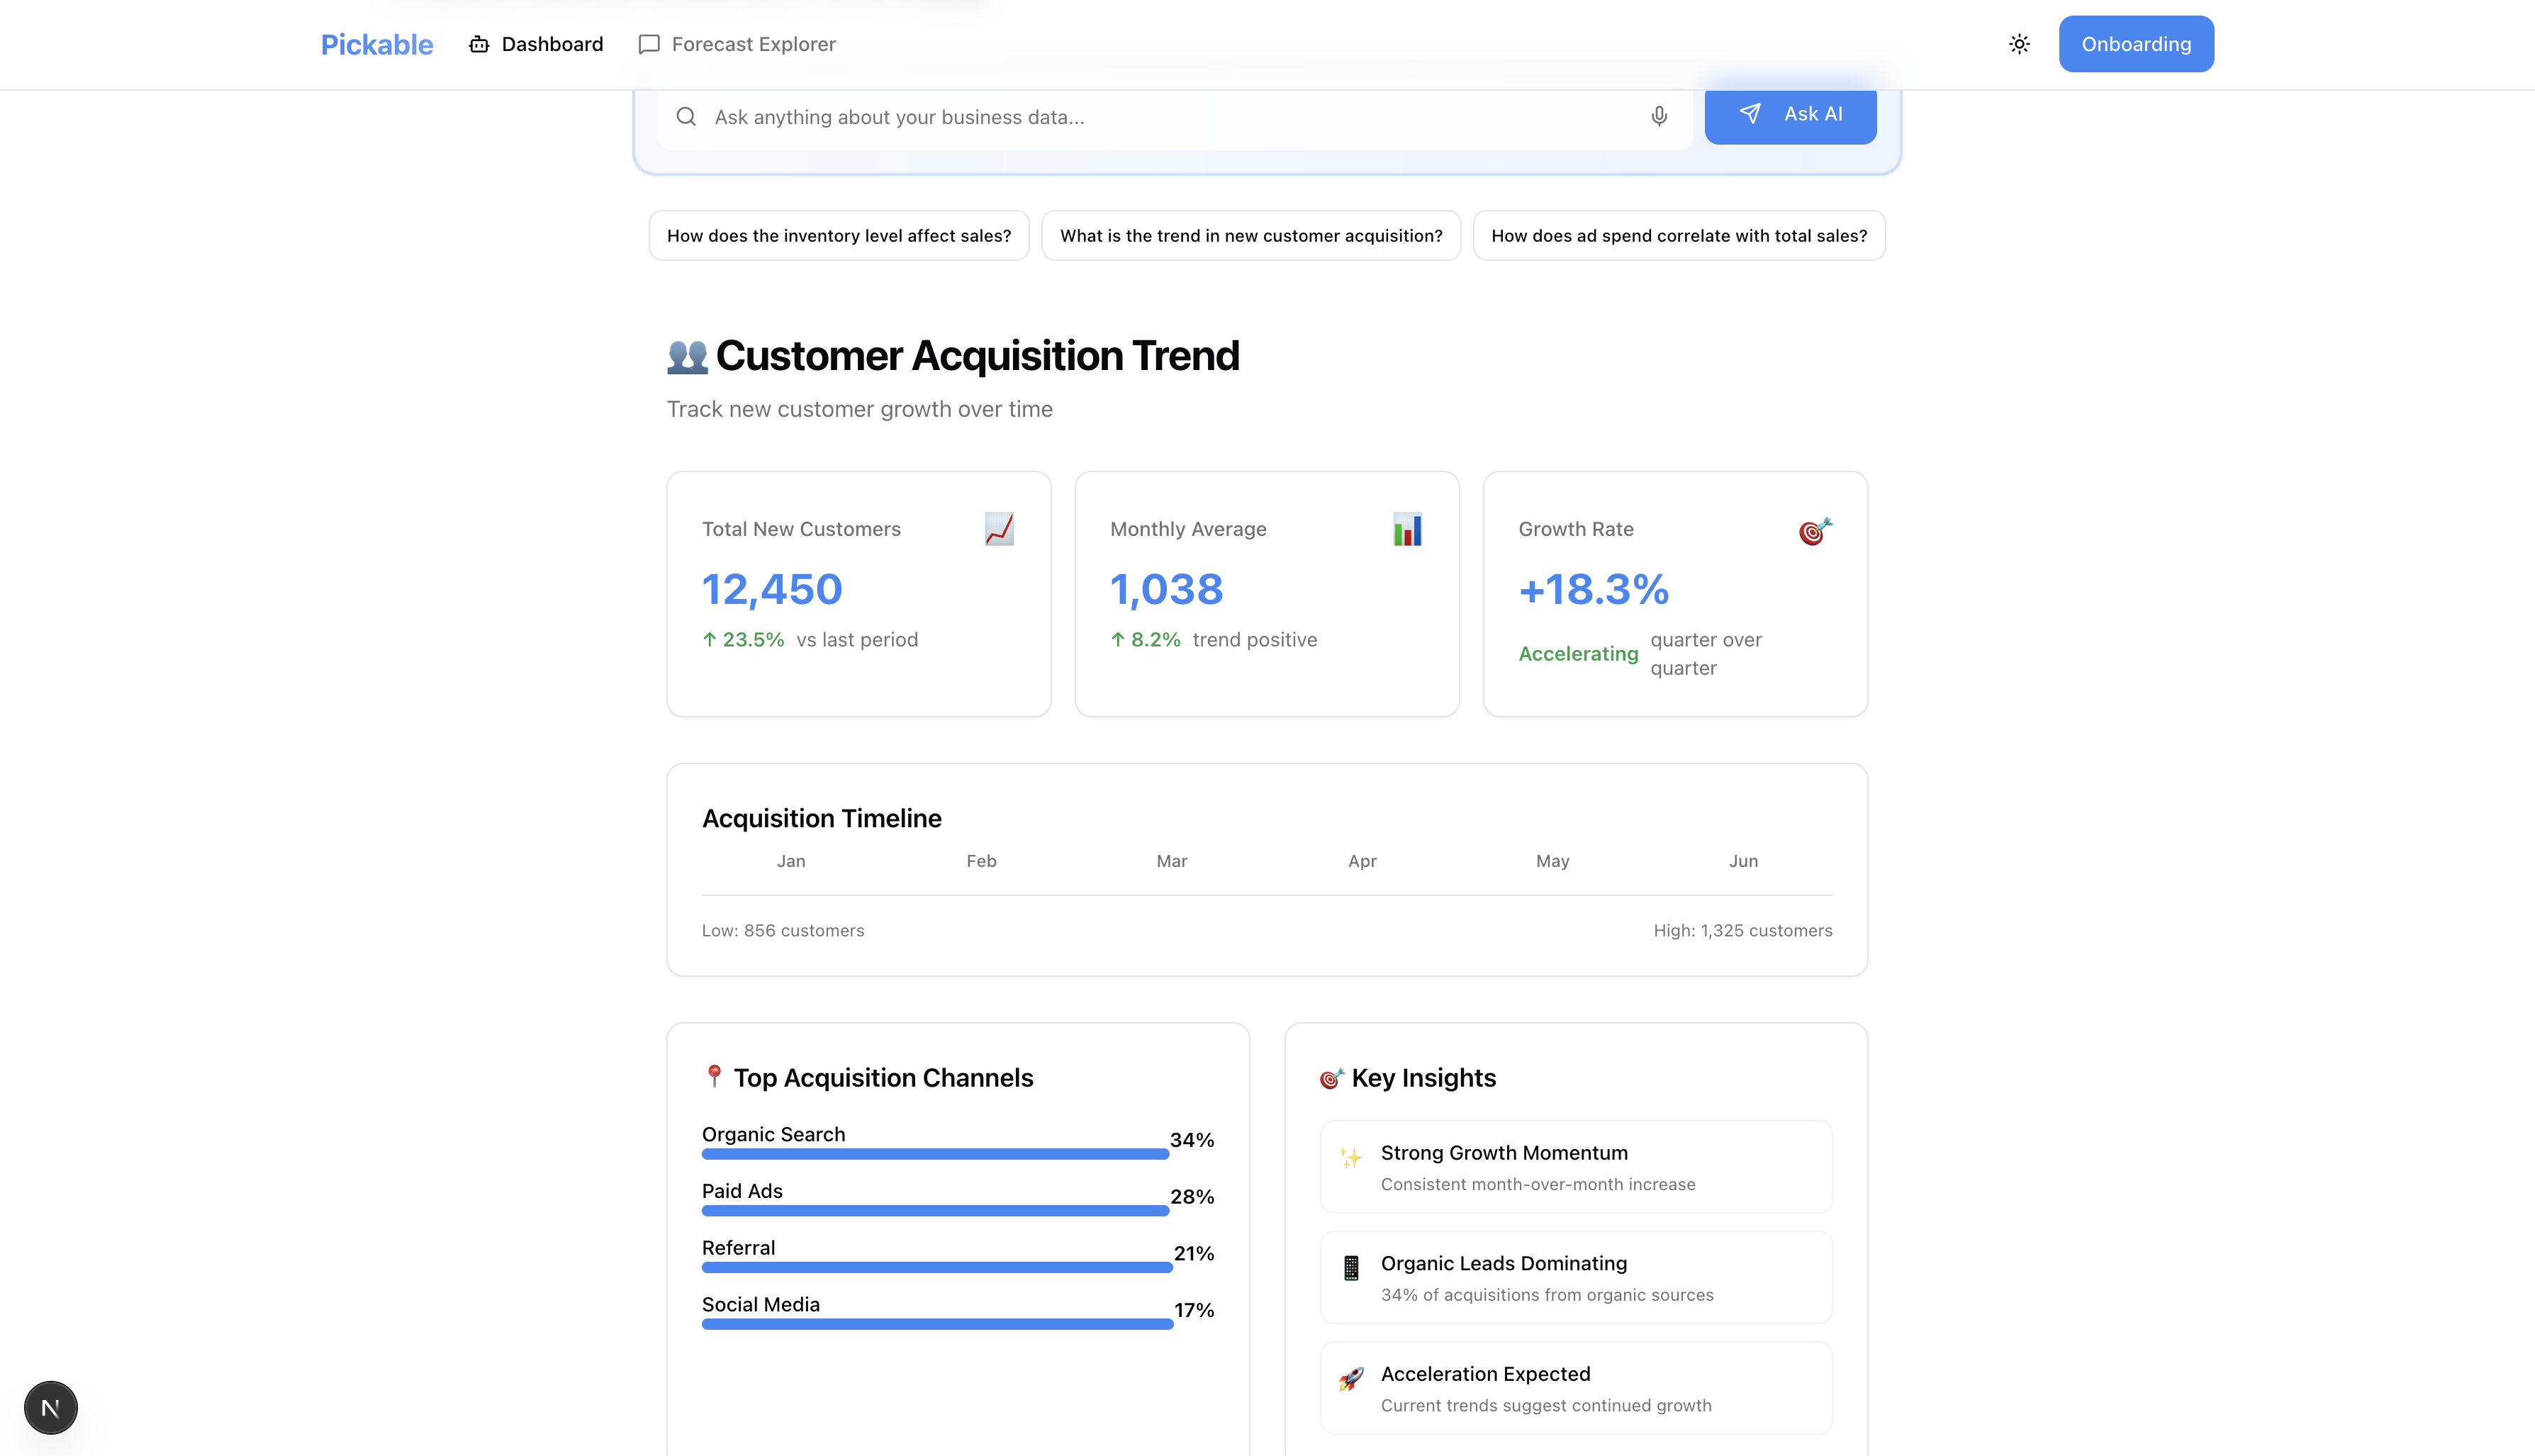This screenshot has height=1456, width=2535.
Task: Click the rocket icon by Acceleration Expected
Action: [x=1350, y=1379]
